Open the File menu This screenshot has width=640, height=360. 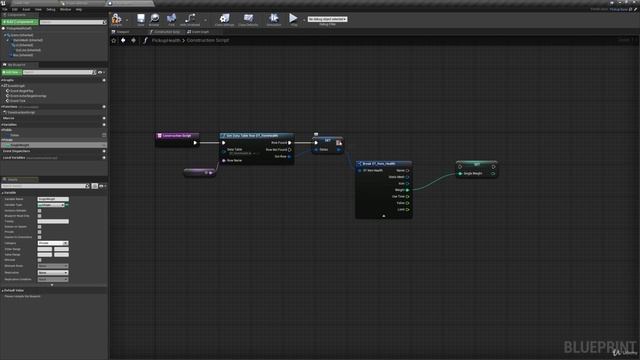[x=5, y=9]
